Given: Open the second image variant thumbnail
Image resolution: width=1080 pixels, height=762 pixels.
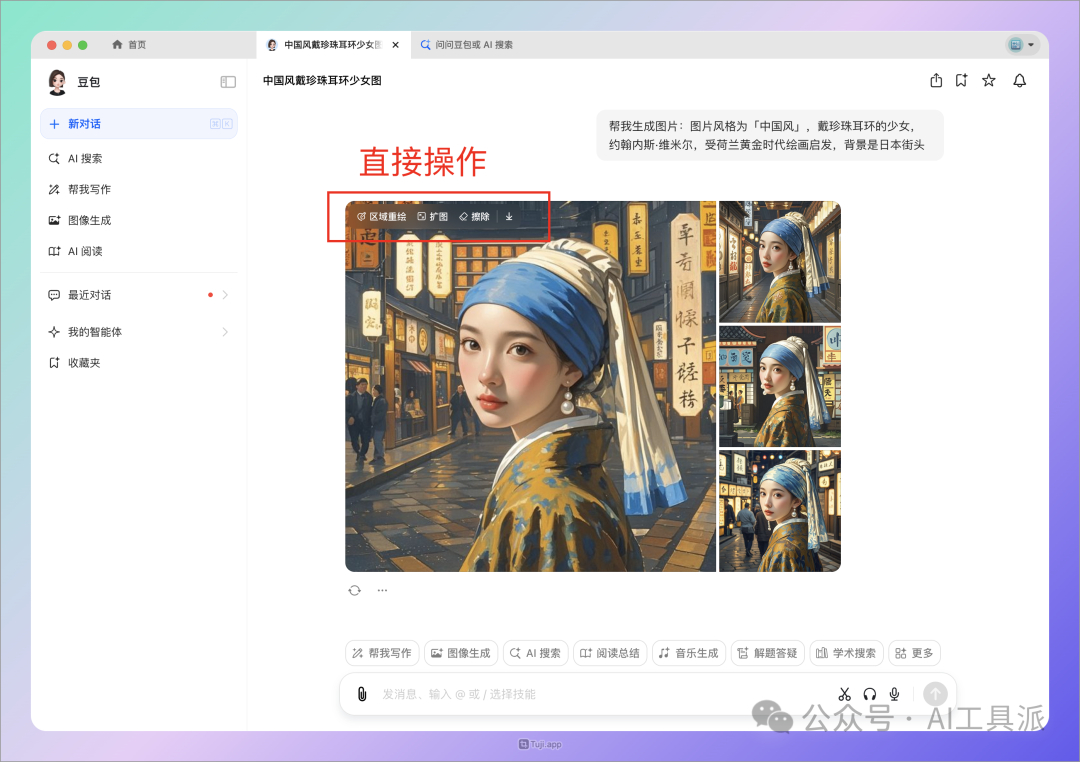Looking at the screenshot, I should pyautogui.click(x=779, y=386).
